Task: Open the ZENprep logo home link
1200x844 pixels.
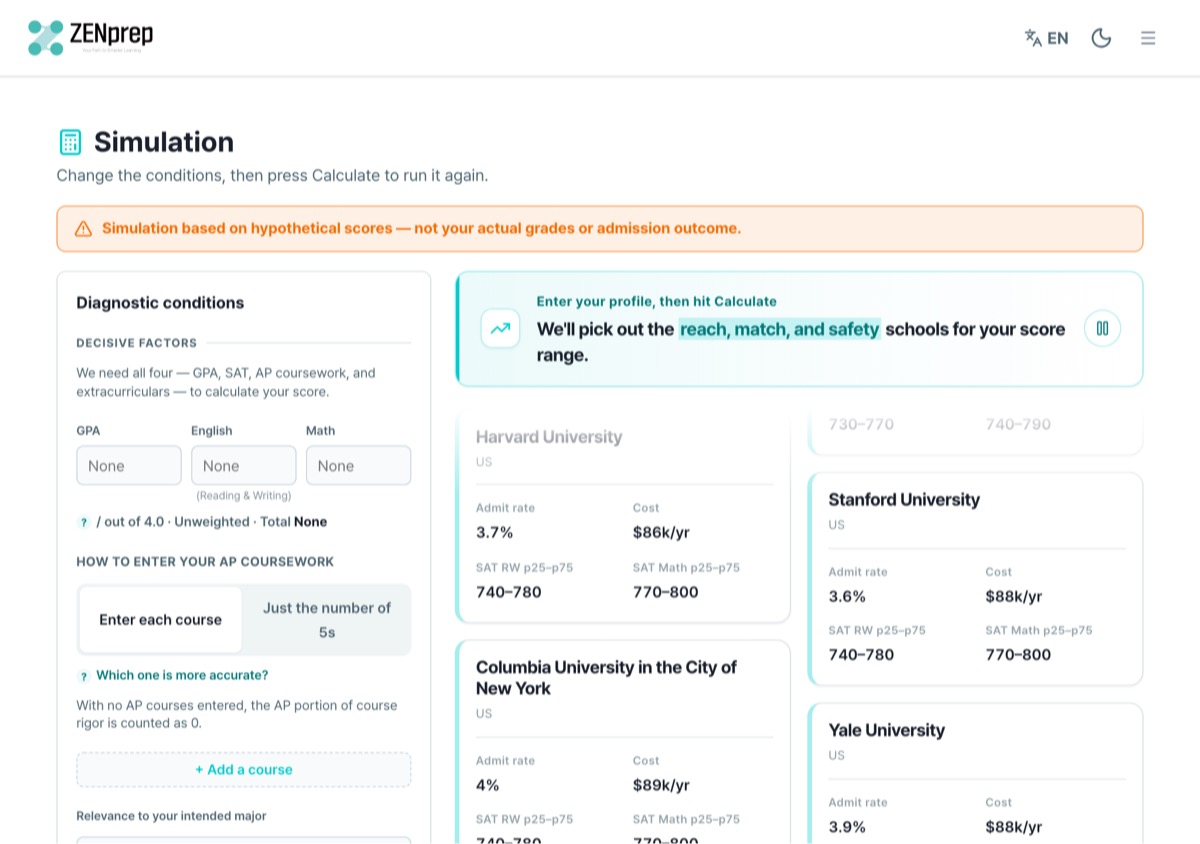Action: [91, 38]
